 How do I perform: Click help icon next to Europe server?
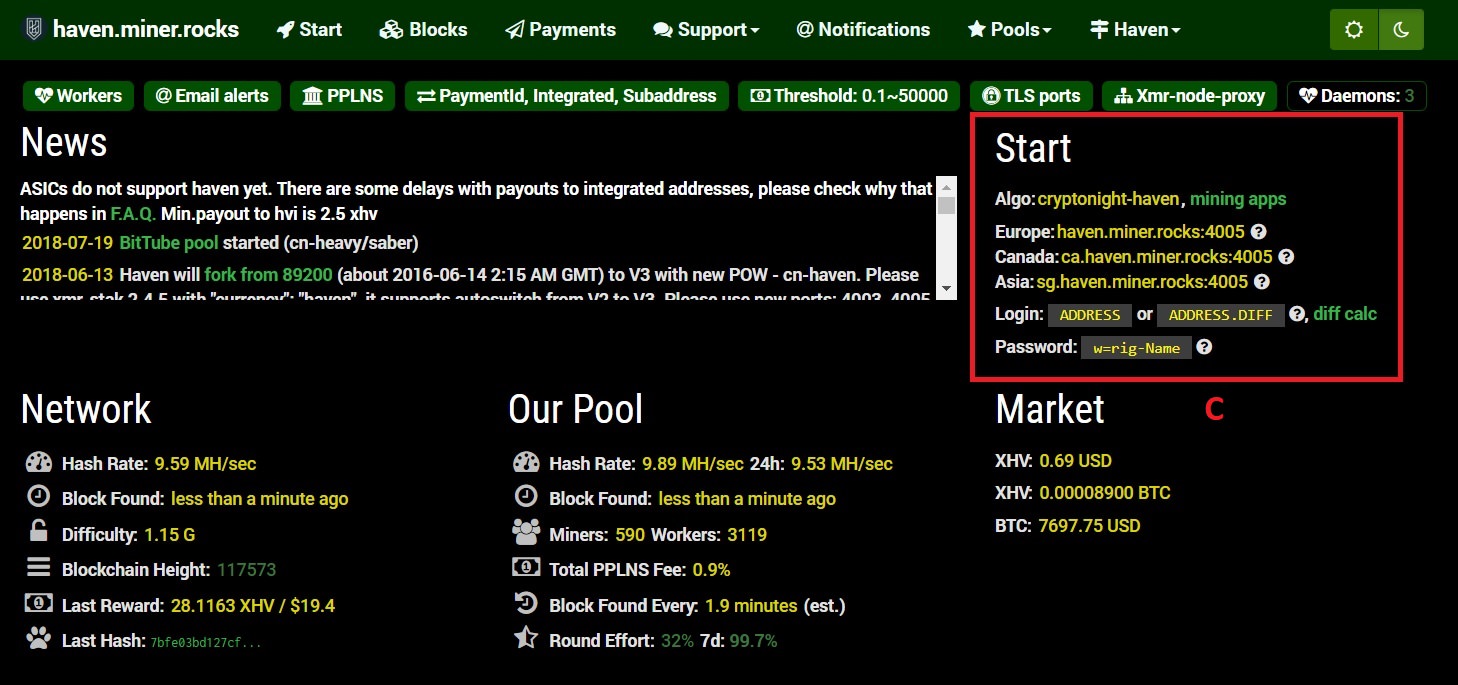pyautogui.click(x=1259, y=232)
